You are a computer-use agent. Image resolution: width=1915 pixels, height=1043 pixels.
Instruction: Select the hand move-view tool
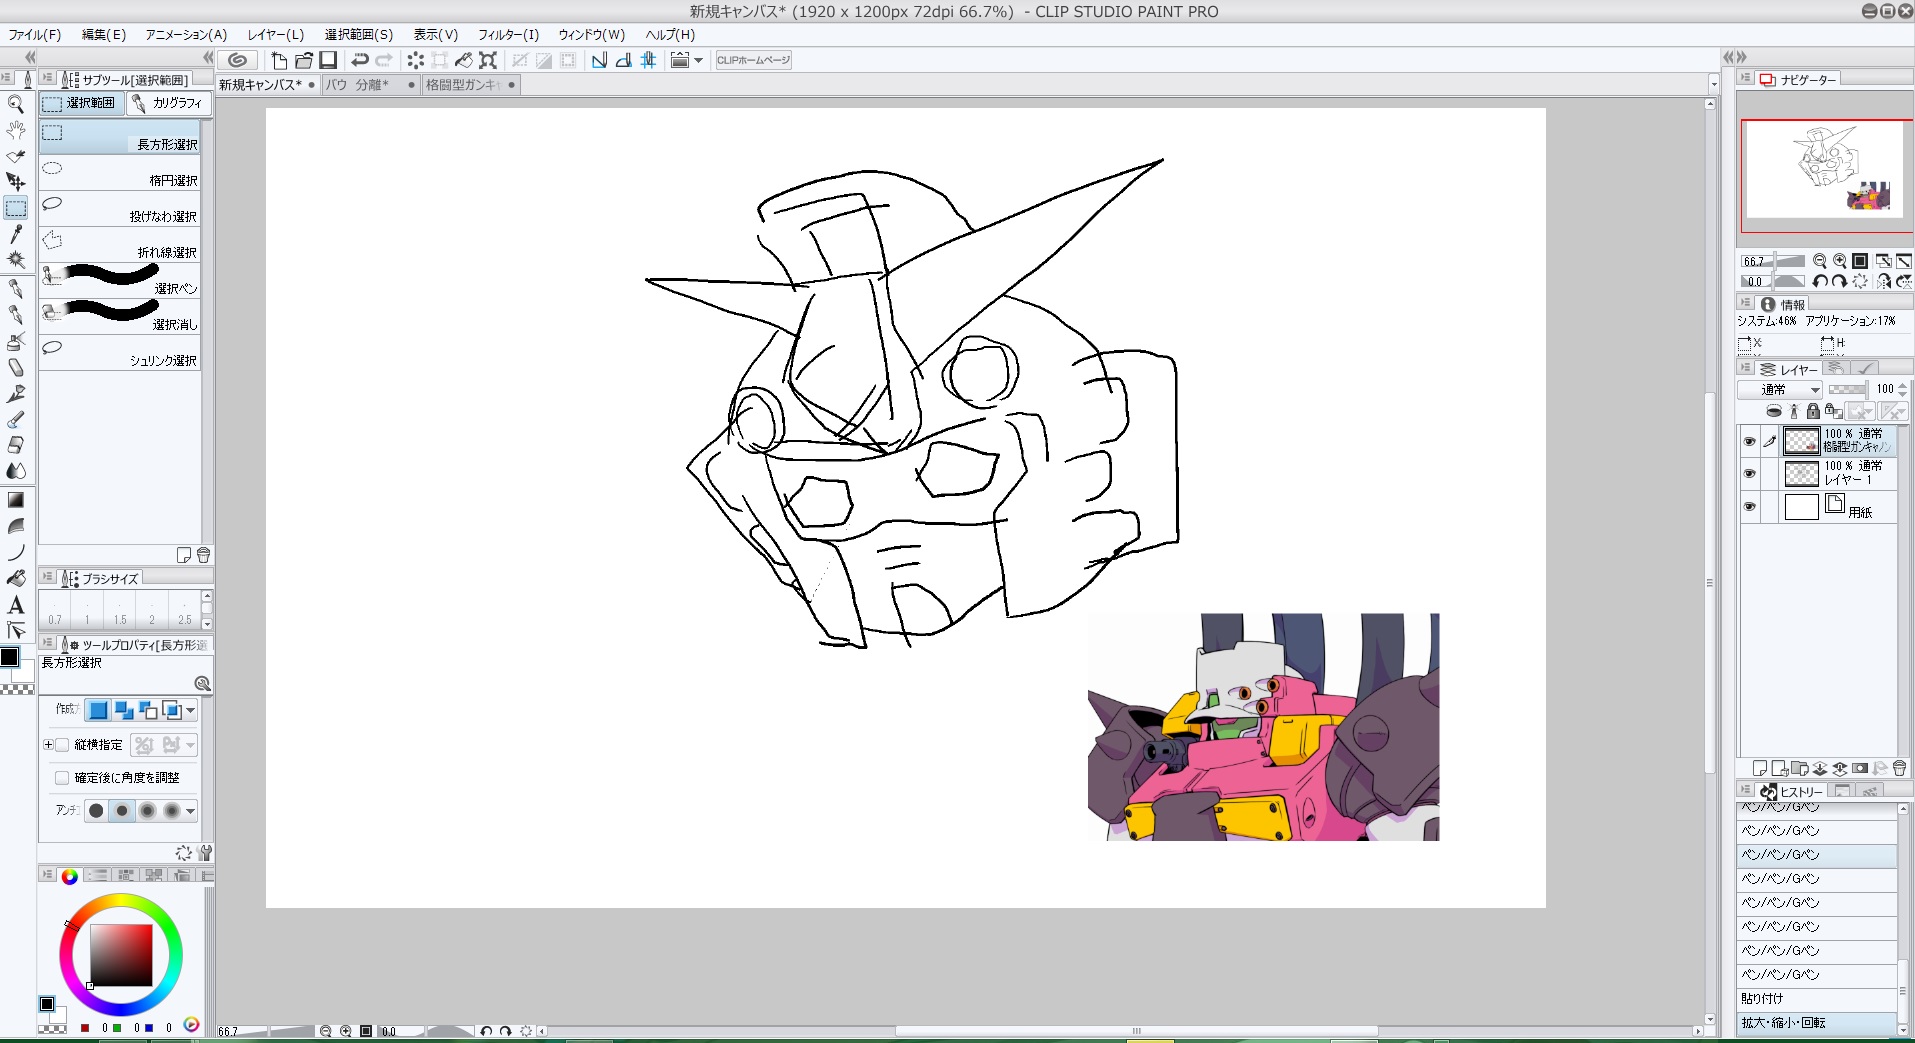click(x=16, y=130)
